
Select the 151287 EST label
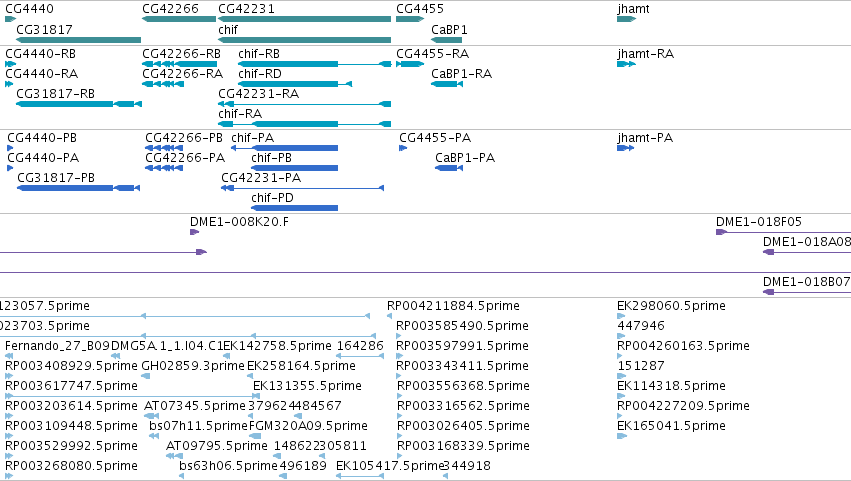(641, 366)
